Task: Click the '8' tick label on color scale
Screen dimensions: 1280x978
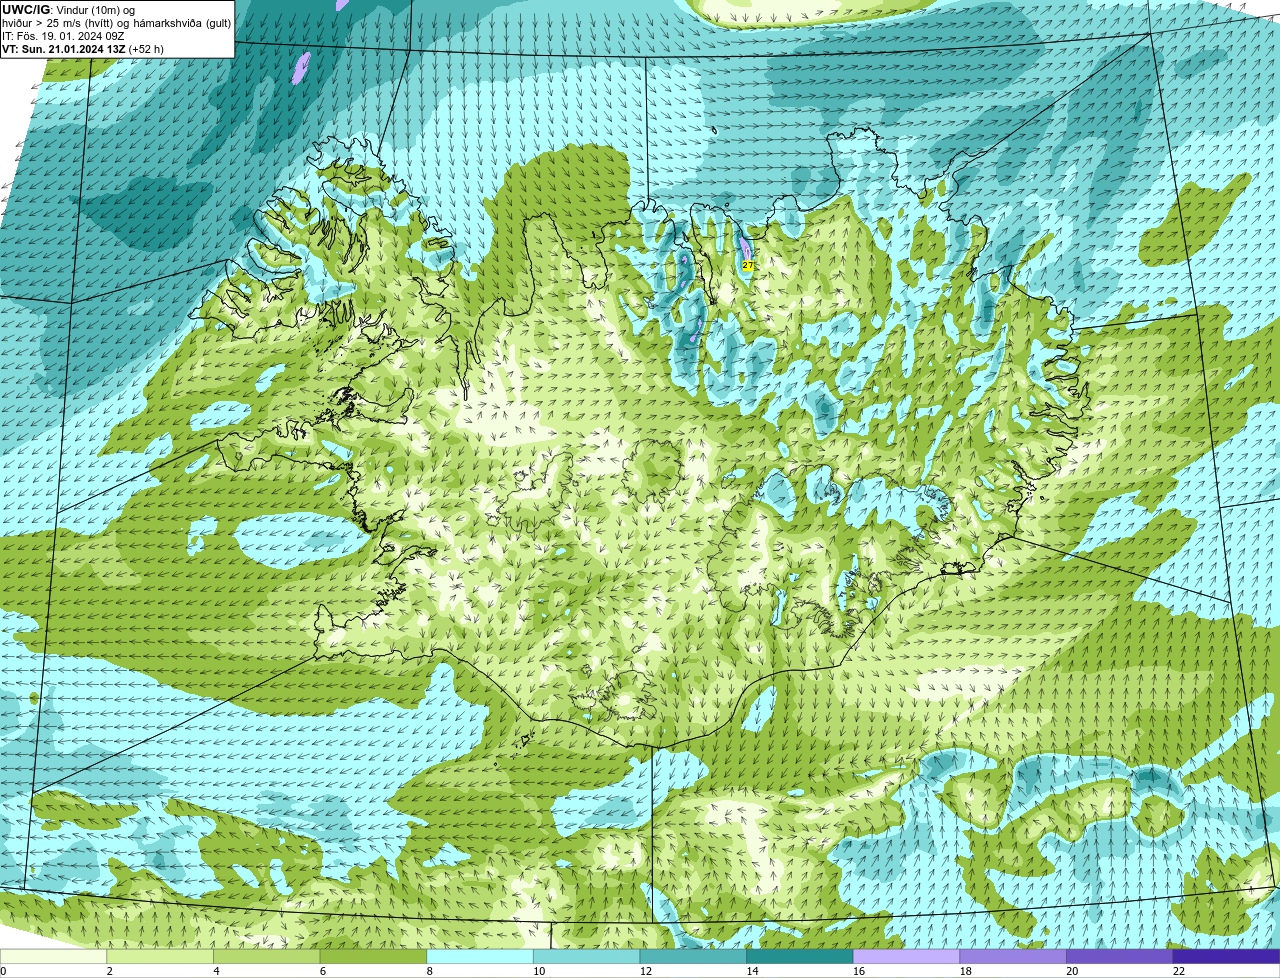Action: [429, 971]
